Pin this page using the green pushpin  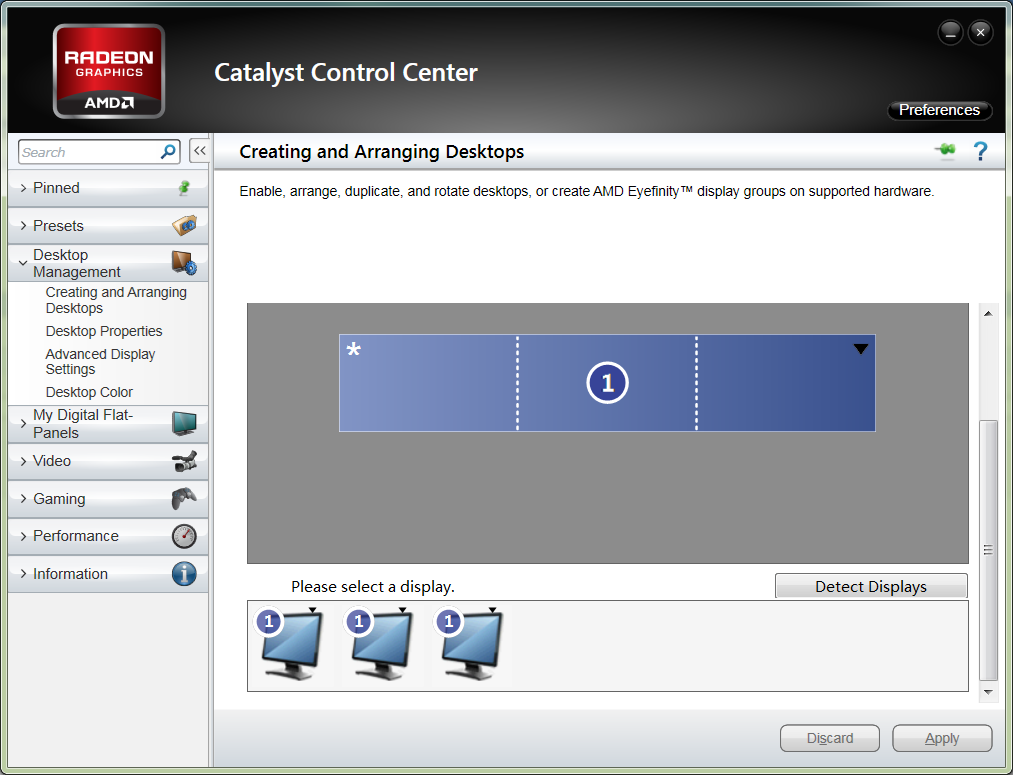(945, 151)
